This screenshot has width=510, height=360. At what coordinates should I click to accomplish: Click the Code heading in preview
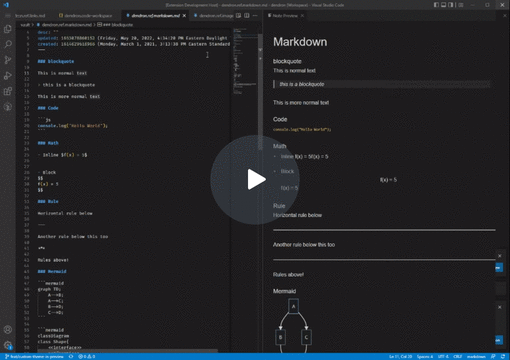[280, 119]
